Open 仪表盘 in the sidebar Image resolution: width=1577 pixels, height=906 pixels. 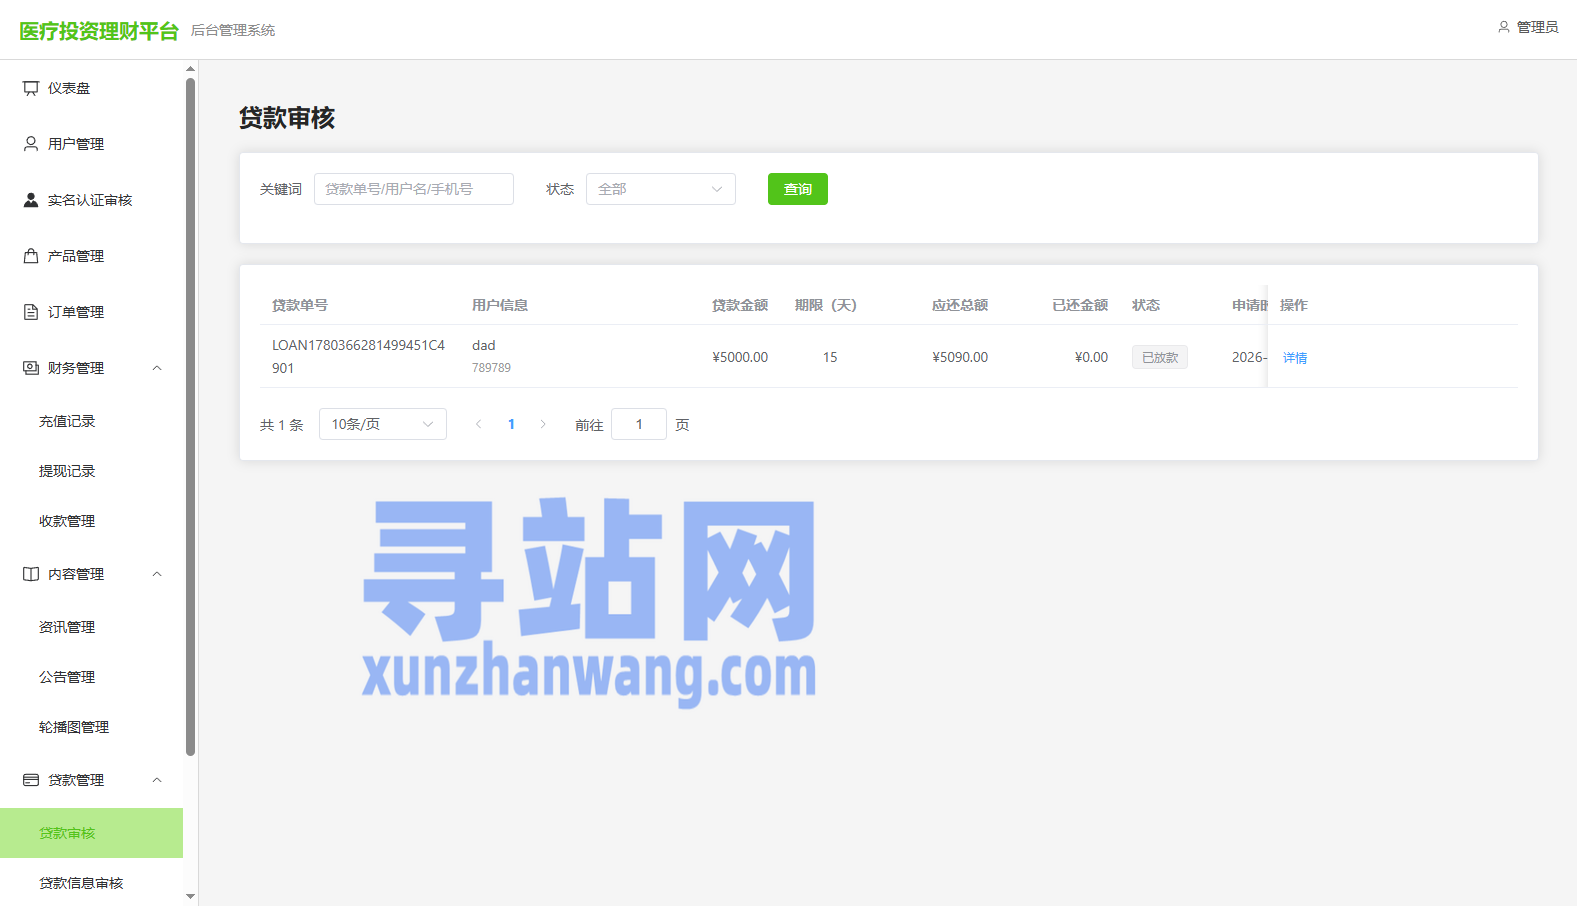[92, 88]
